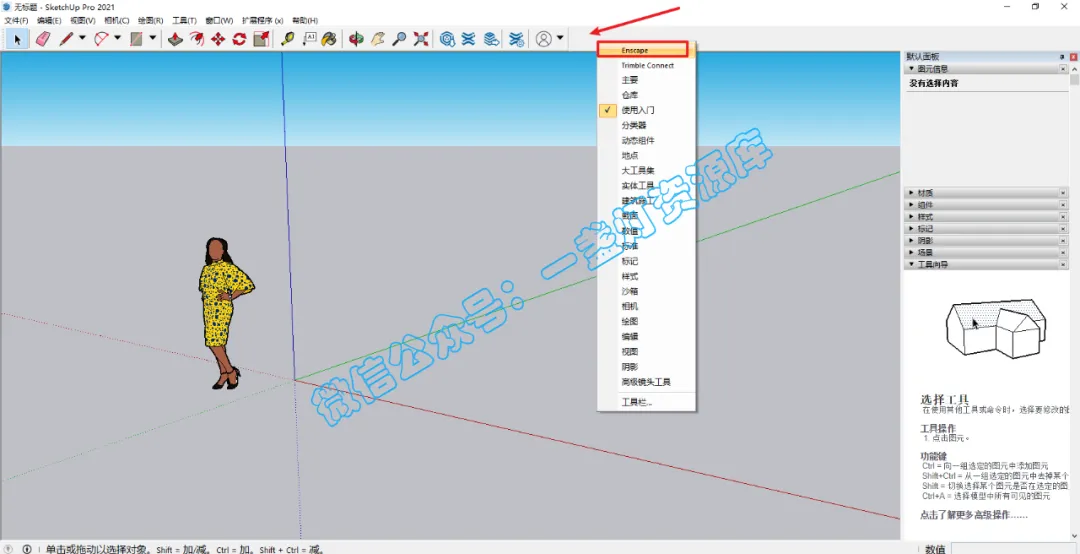This screenshot has height=554, width=1080.
Task: Pick the pink Eraser tool
Action: coord(43,39)
